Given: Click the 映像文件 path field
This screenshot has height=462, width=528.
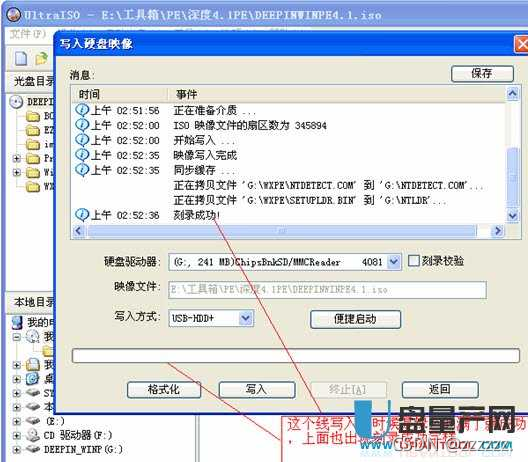Looking at the screenshot, I should point(327,290).
